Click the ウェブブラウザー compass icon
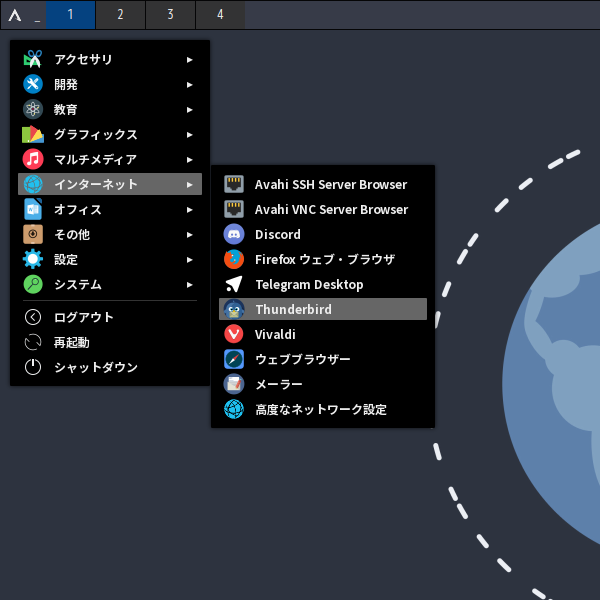The height and width of the screenshot is (600, 600). coord(234,359)
